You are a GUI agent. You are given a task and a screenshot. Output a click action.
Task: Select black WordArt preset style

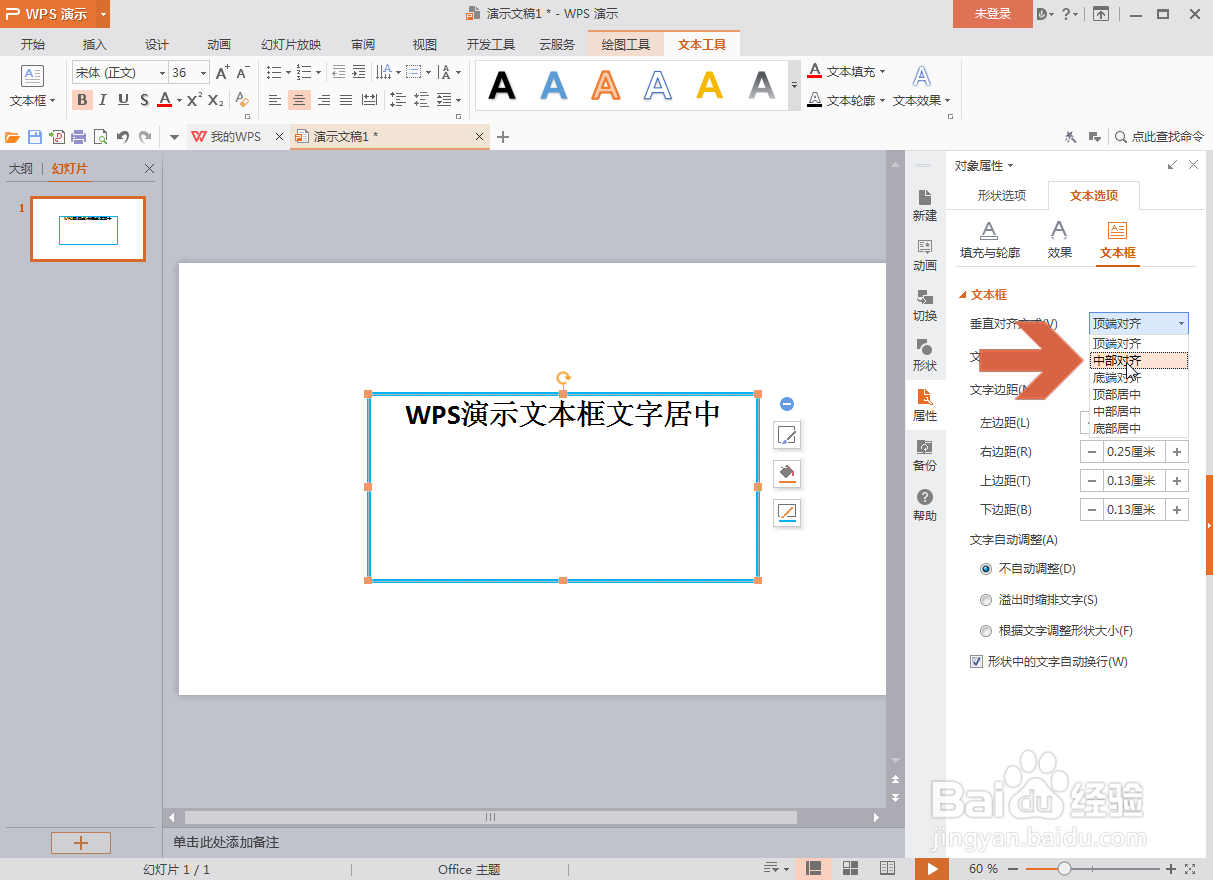[502, 86]
